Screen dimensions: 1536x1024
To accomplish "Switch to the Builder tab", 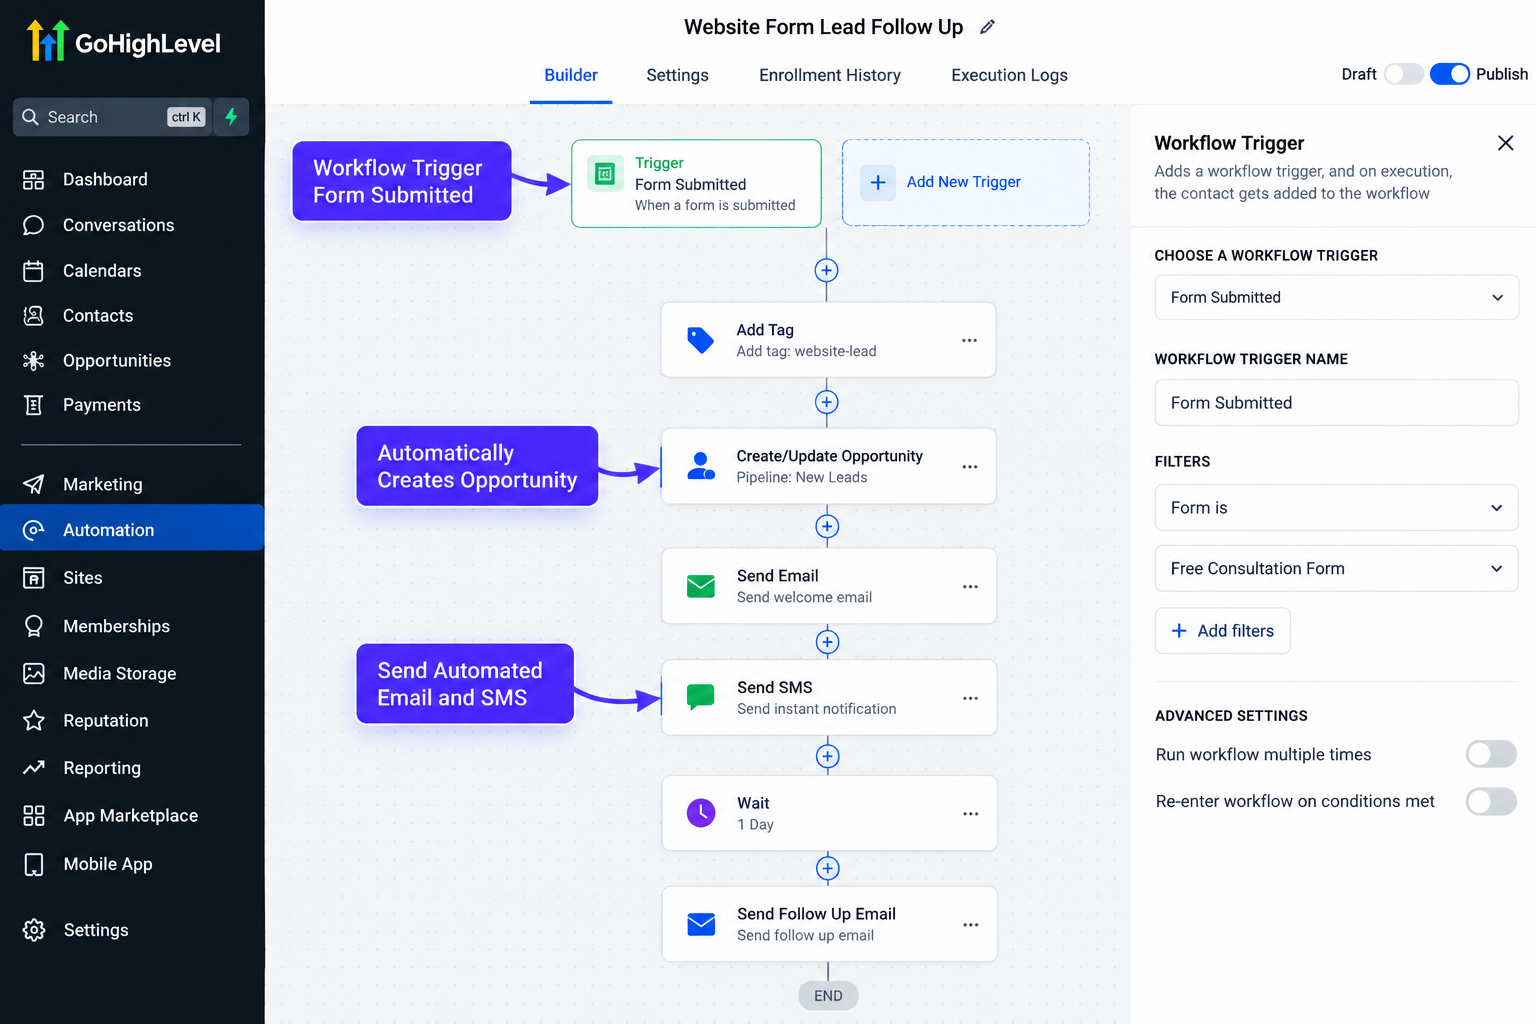I will (x=571, y=75).
